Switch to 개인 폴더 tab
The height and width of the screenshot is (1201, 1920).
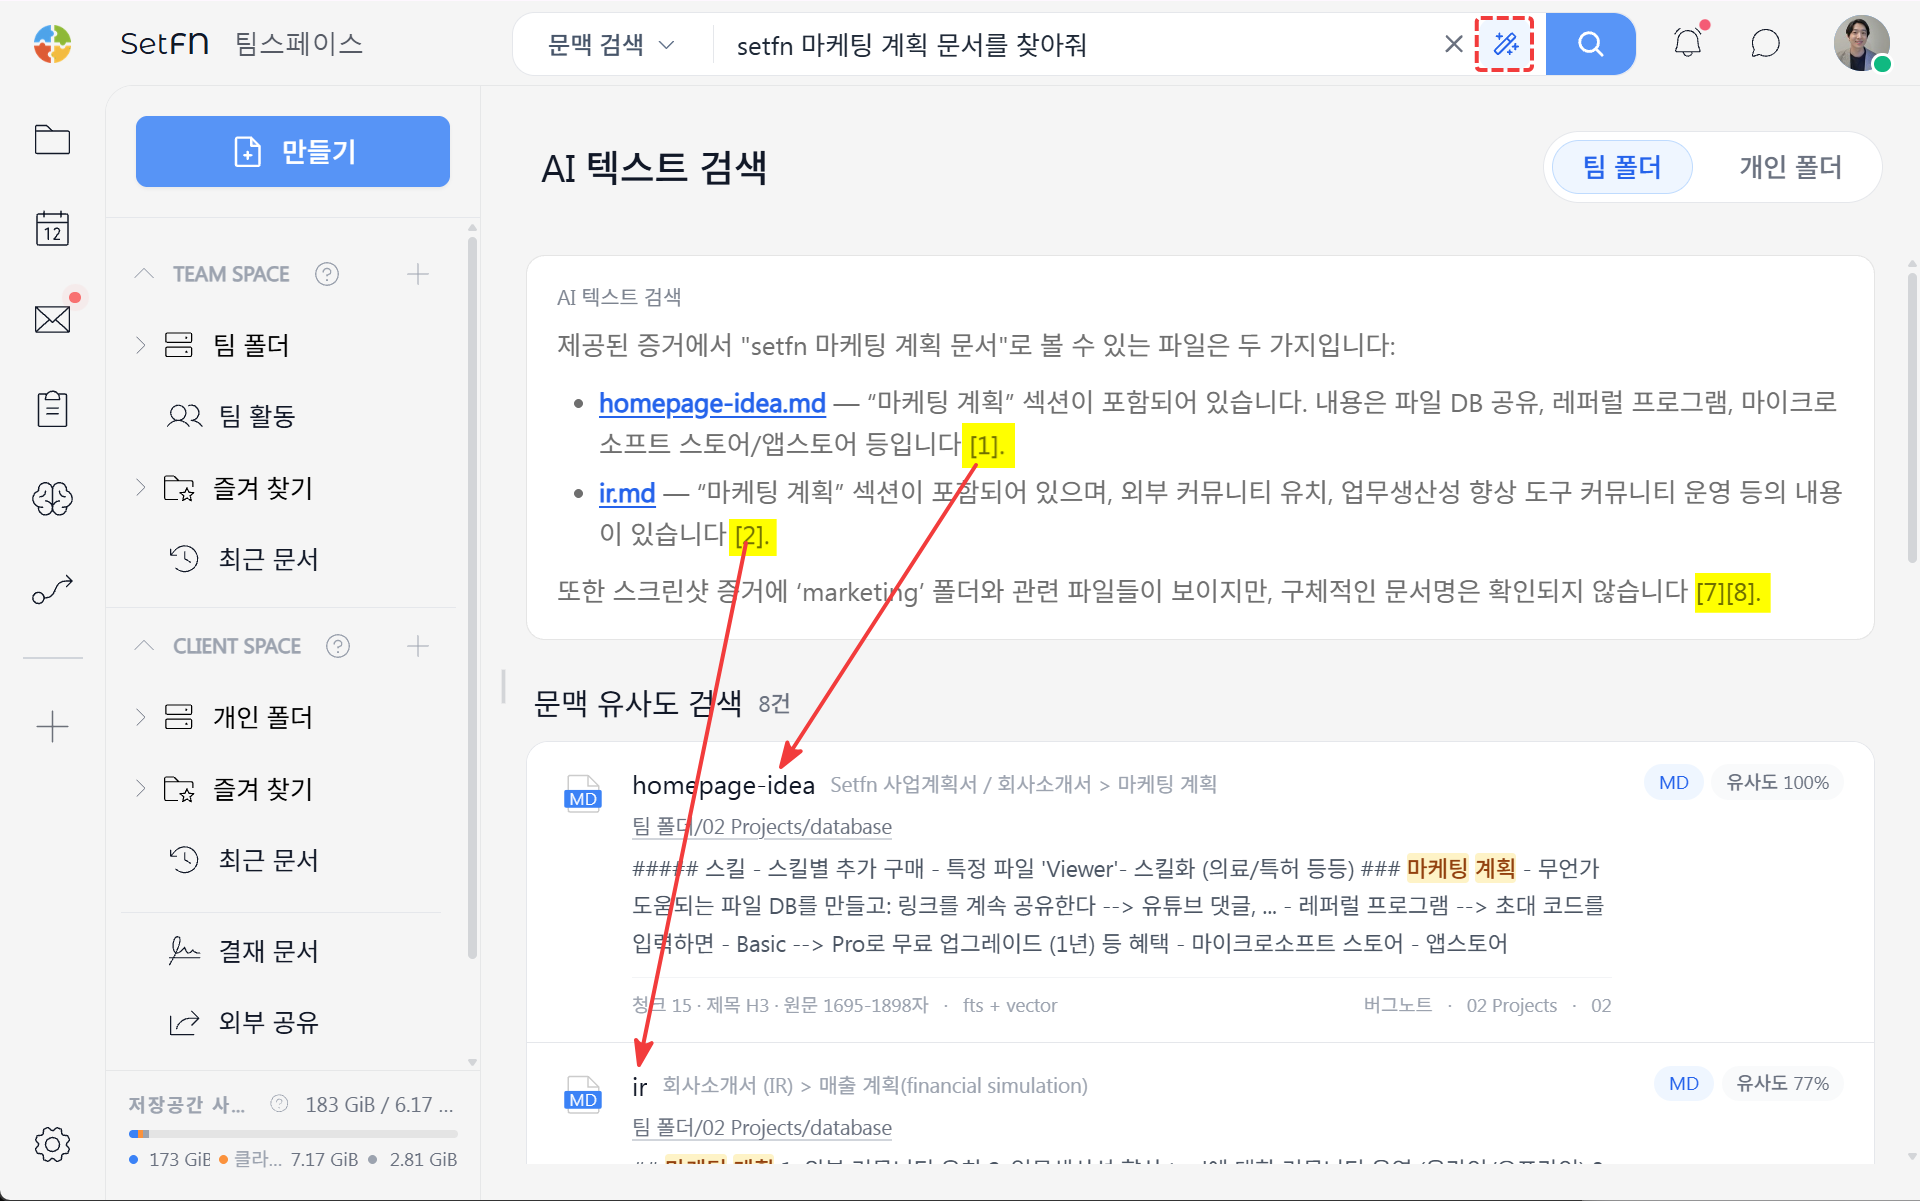pos(1790,167)
